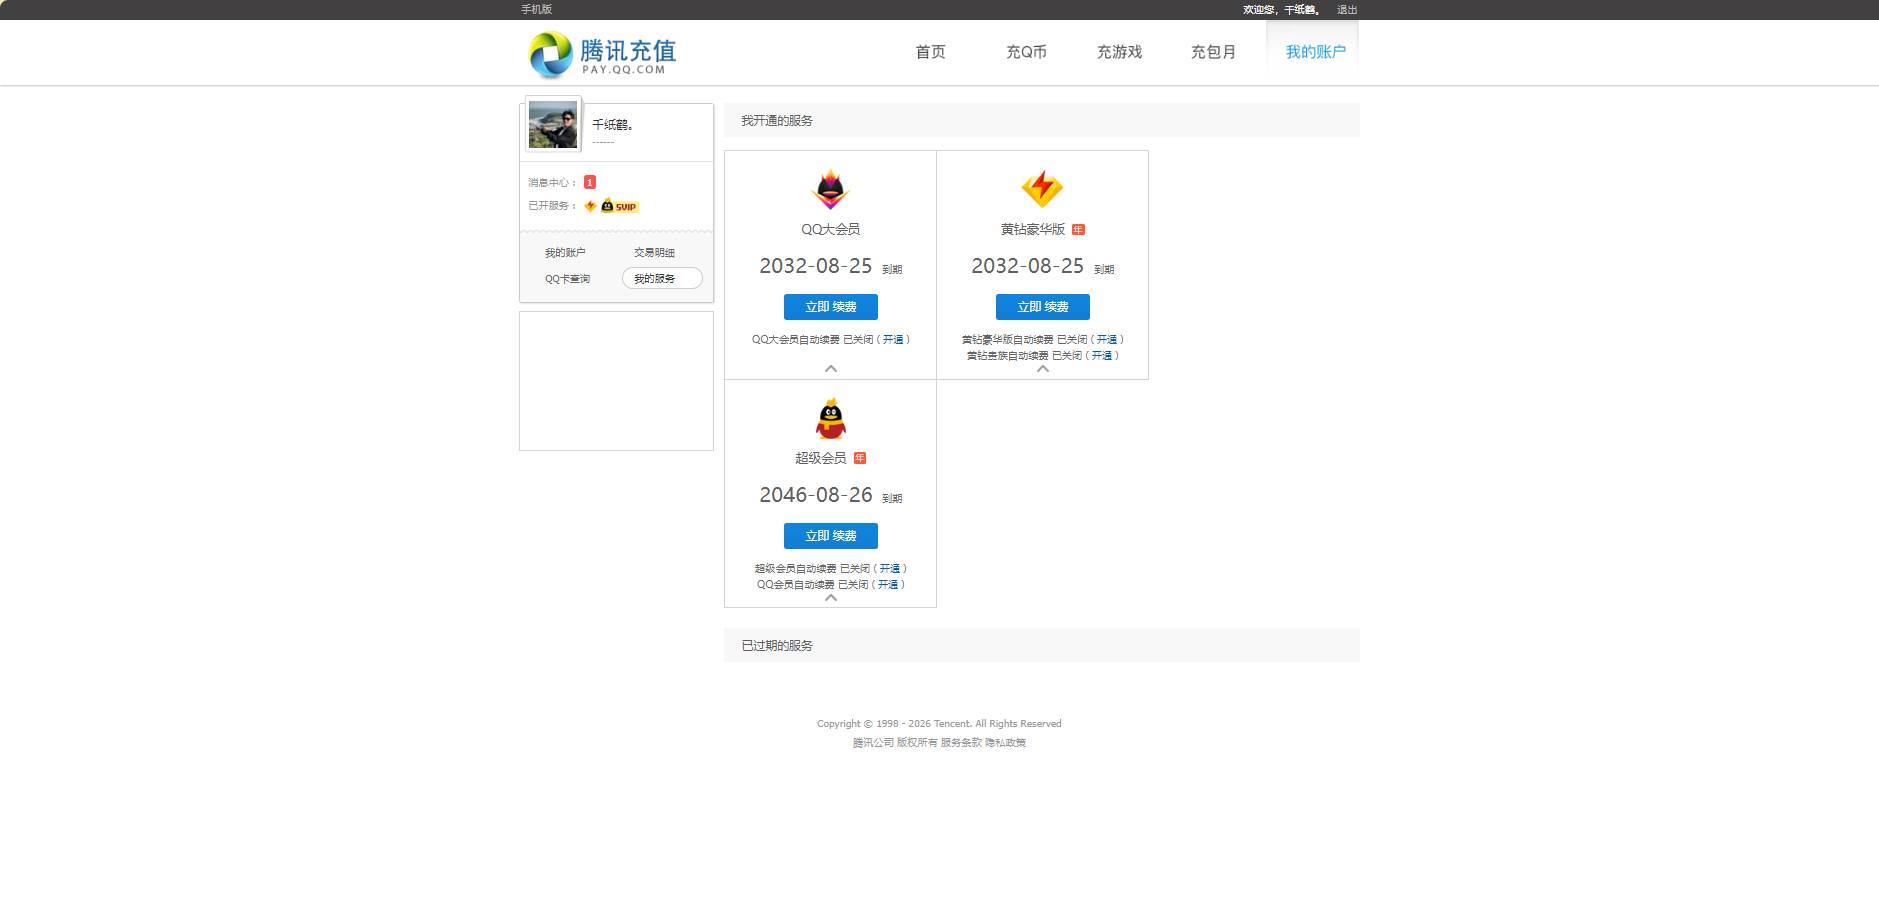
Task: Collapse the 黄钻豪华版 card details chevron
Action: (1043, 368)
